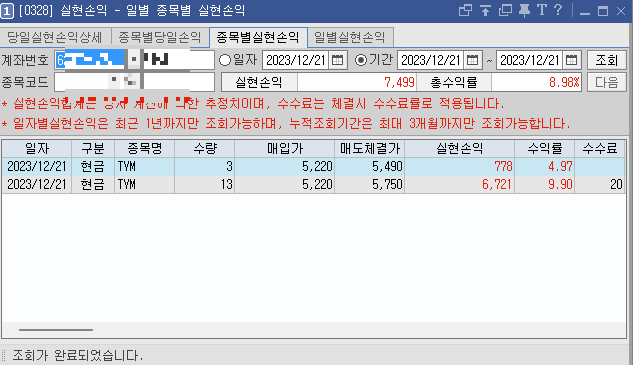
Task: Click 현금 in the 6,721 profit row
Action: coord(92,185)
